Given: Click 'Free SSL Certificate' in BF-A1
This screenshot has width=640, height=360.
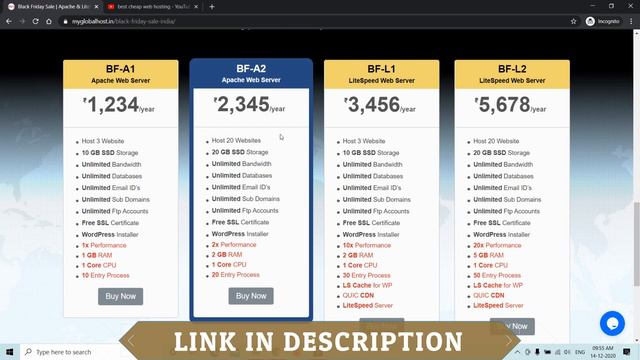Looking at the screenshot, I should pyautogui.click(x=110, y=223).
